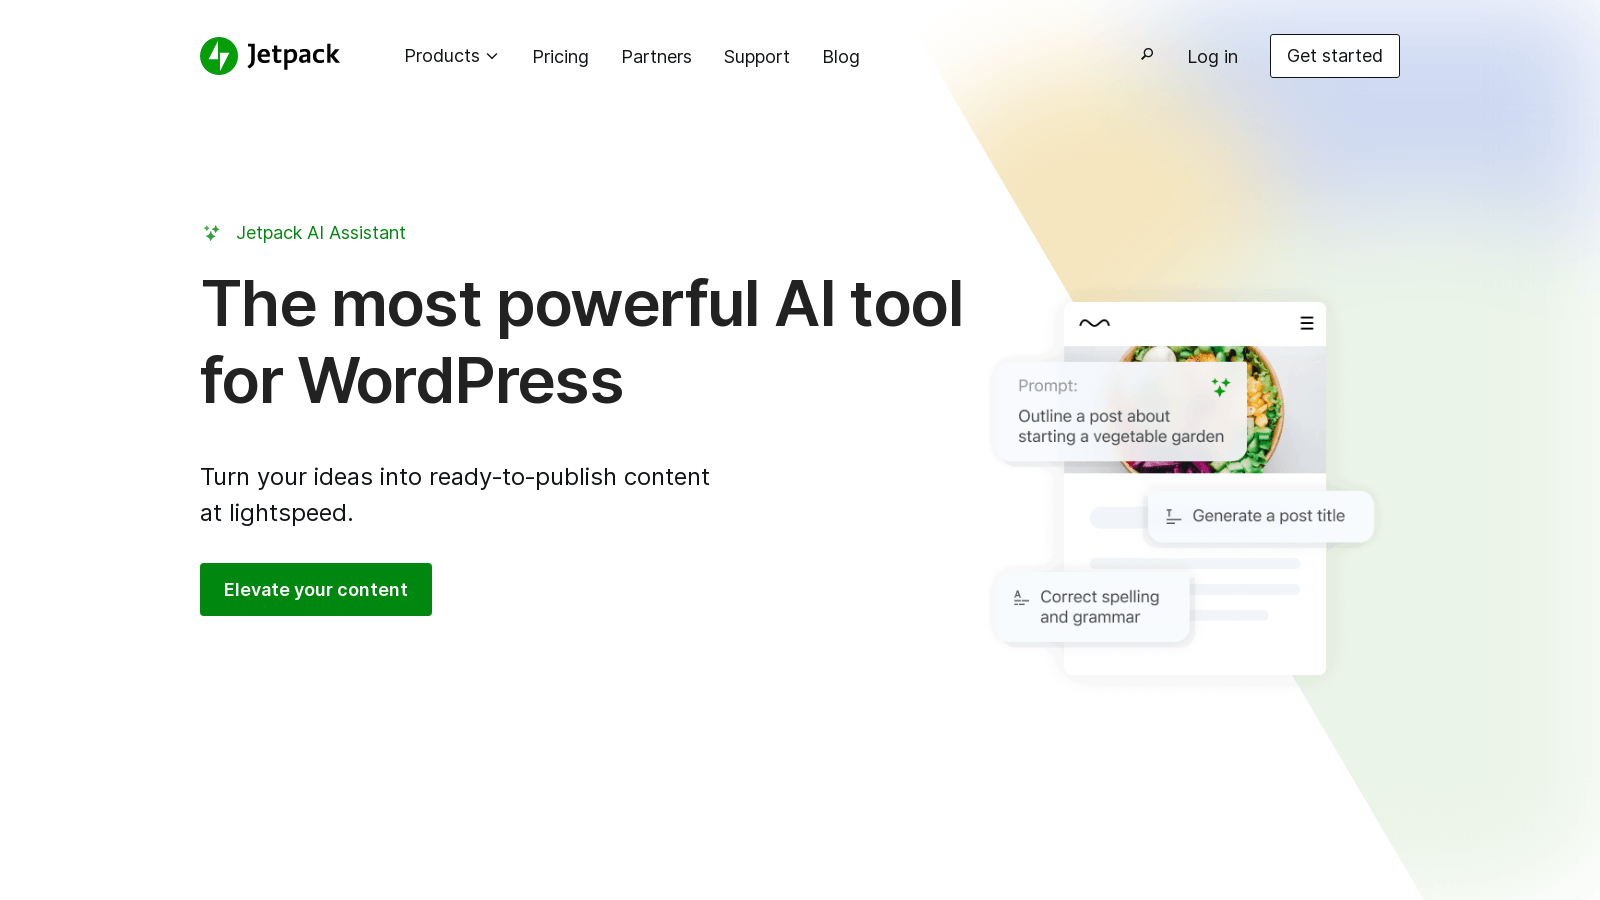Click the green Jetpack lightning bolt logo
The image size is (1600, 900).
coord(219,56)
